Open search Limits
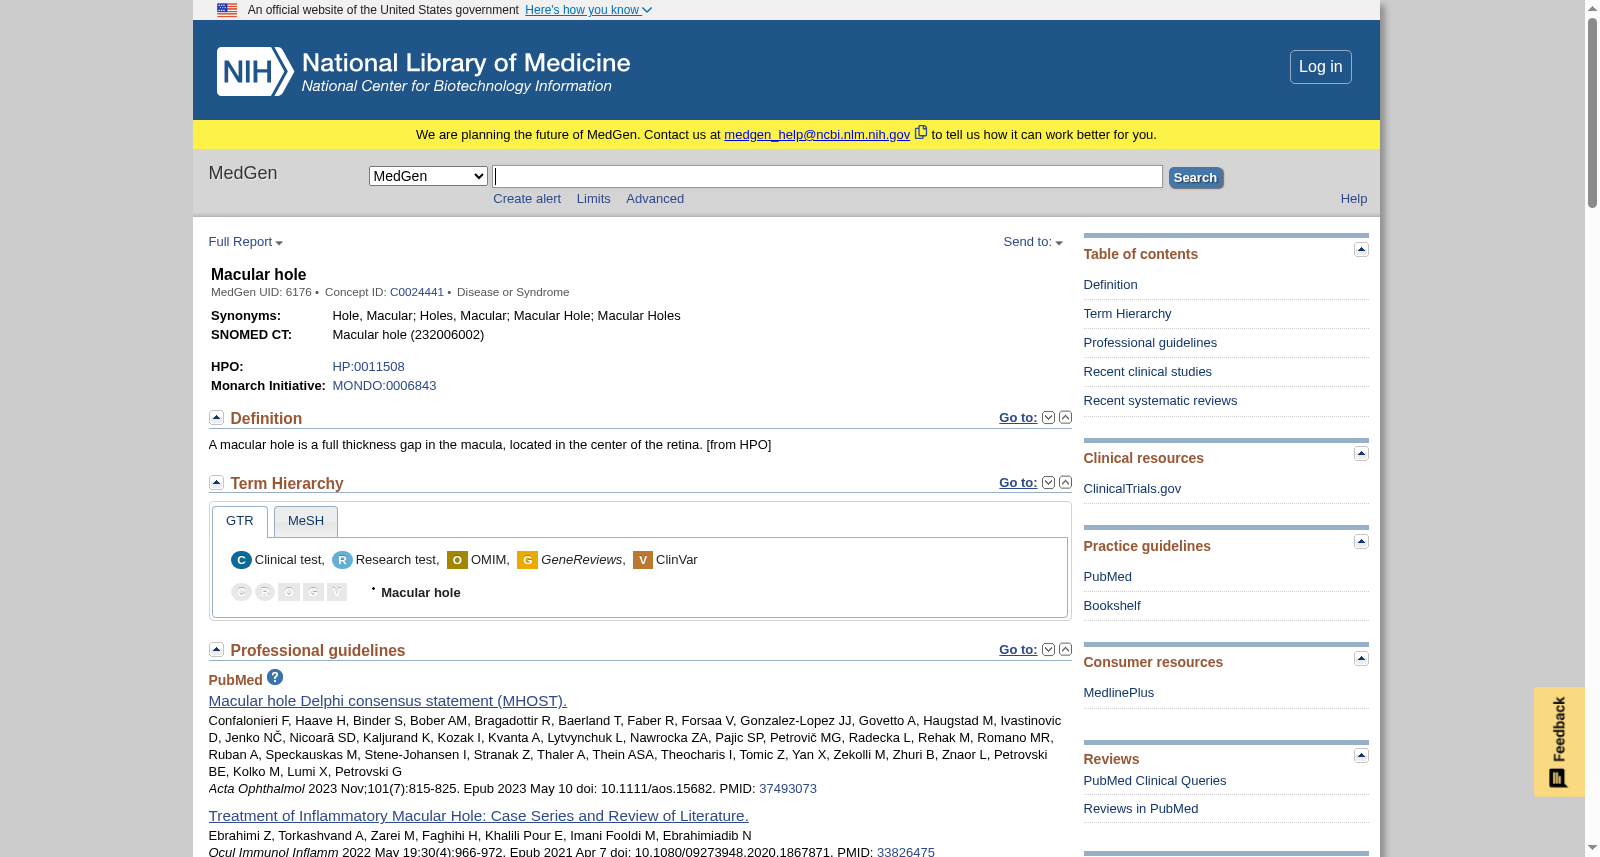 [593, 199]
